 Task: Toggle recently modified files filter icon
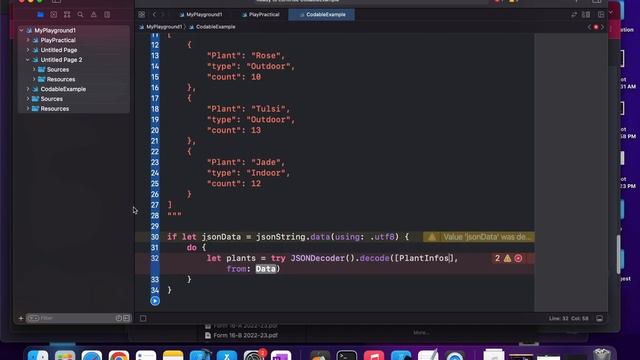click(x=119, y=318)
